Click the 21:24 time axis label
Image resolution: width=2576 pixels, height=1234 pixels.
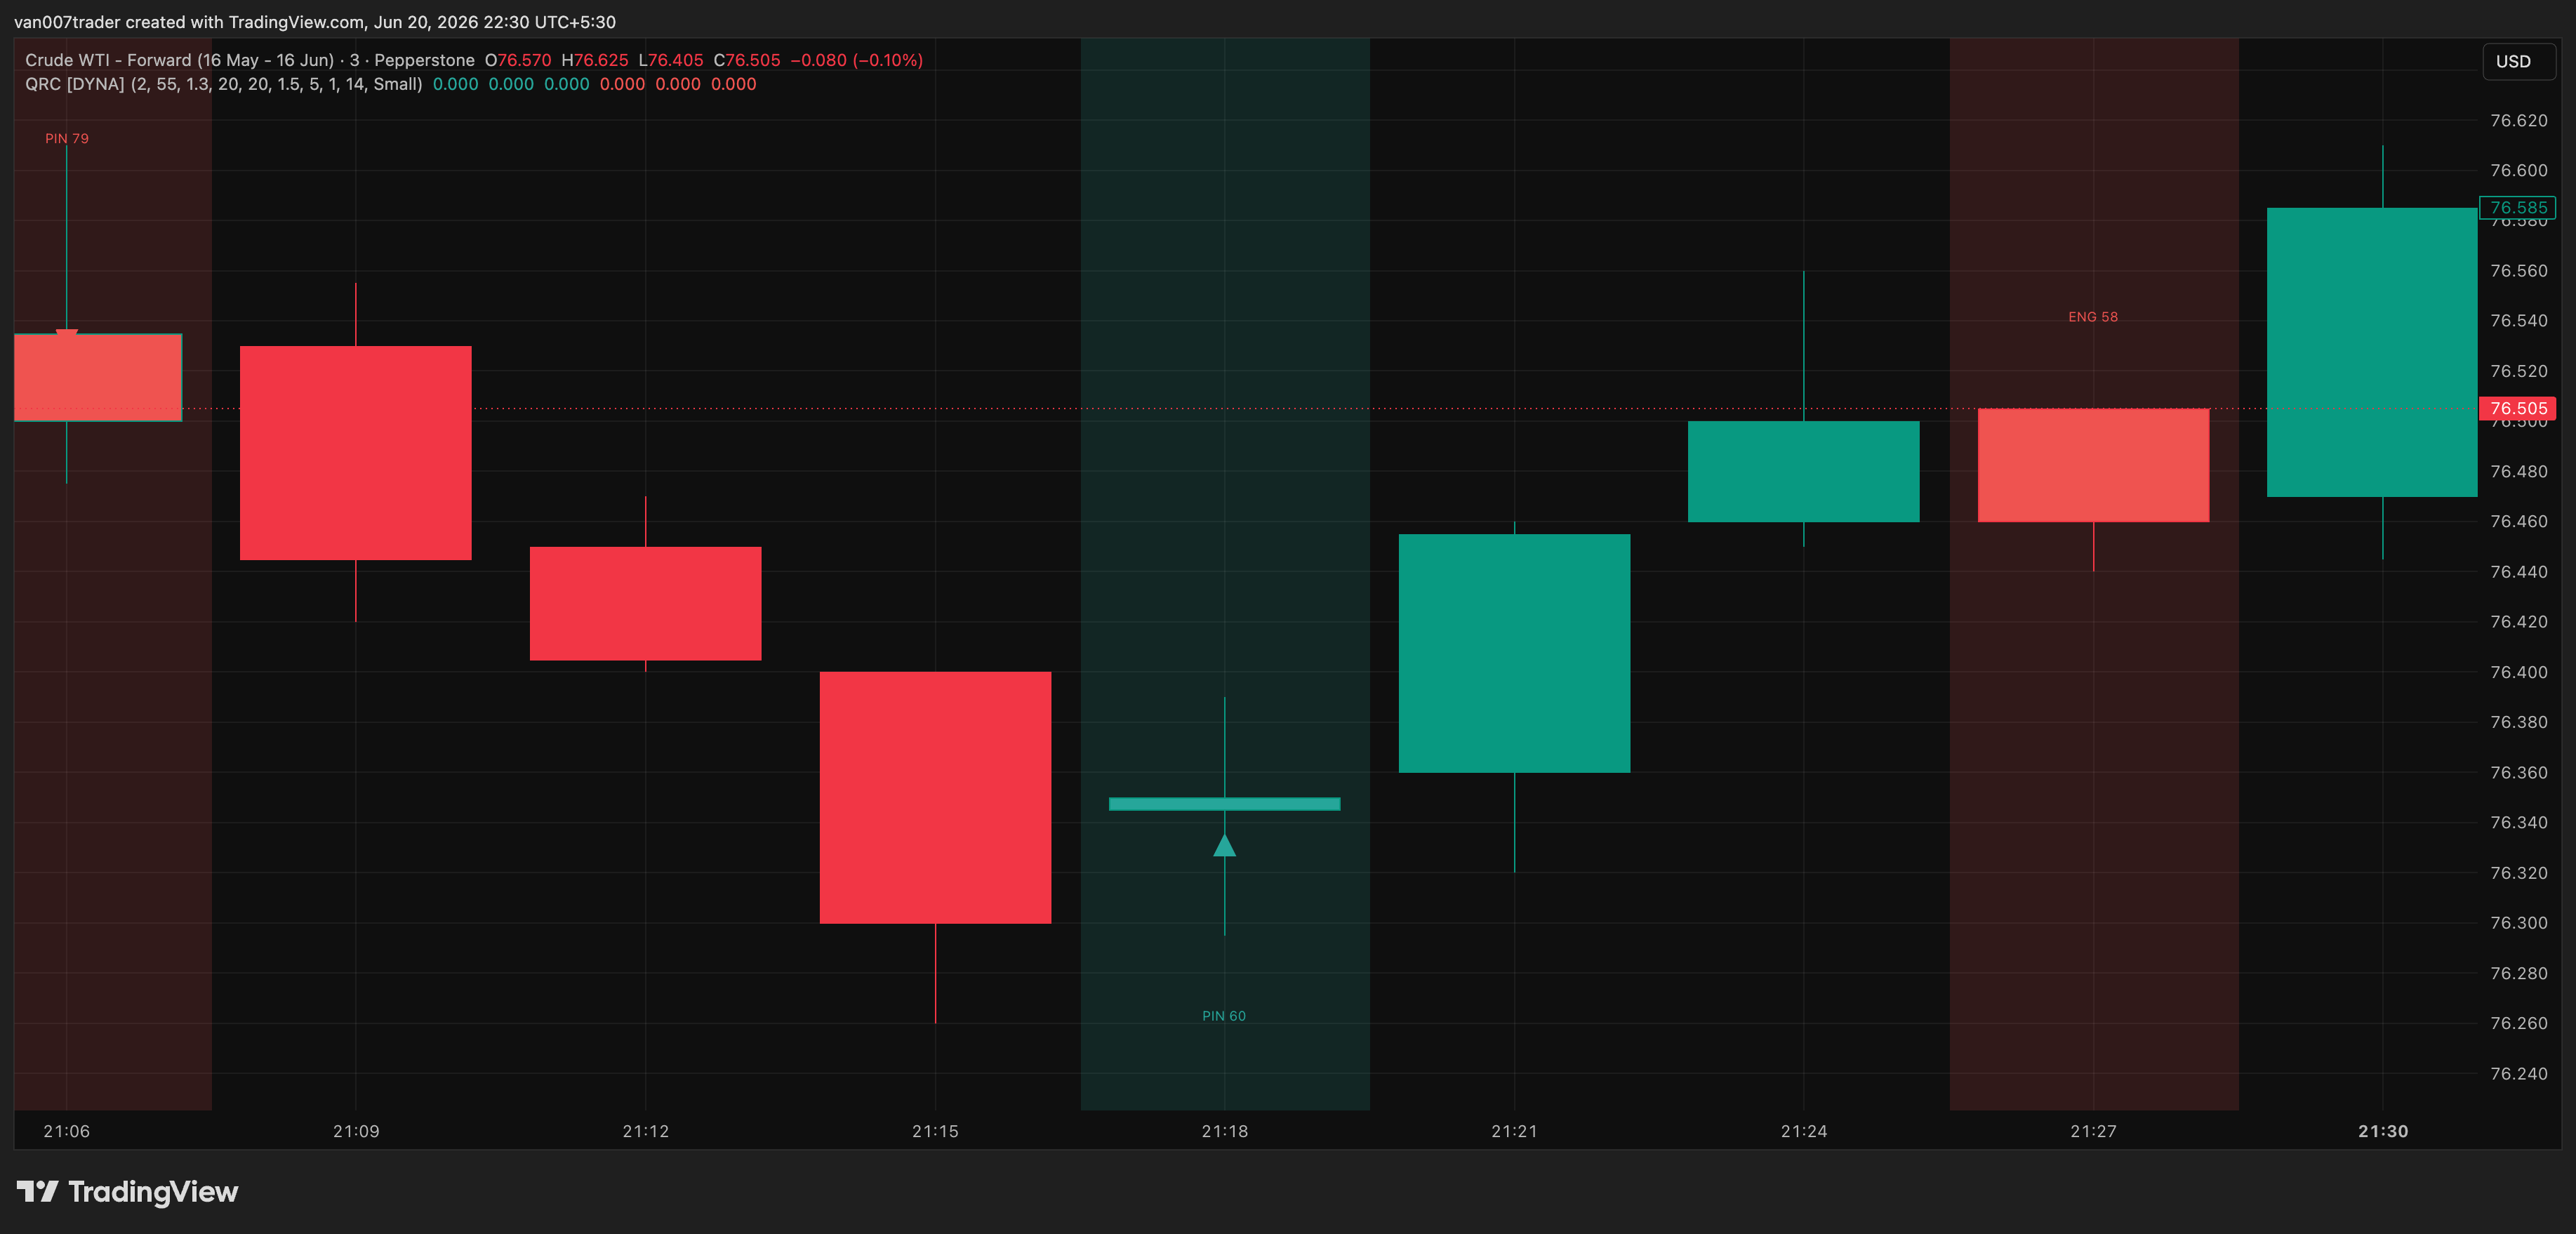[x=1803, y=1131]
